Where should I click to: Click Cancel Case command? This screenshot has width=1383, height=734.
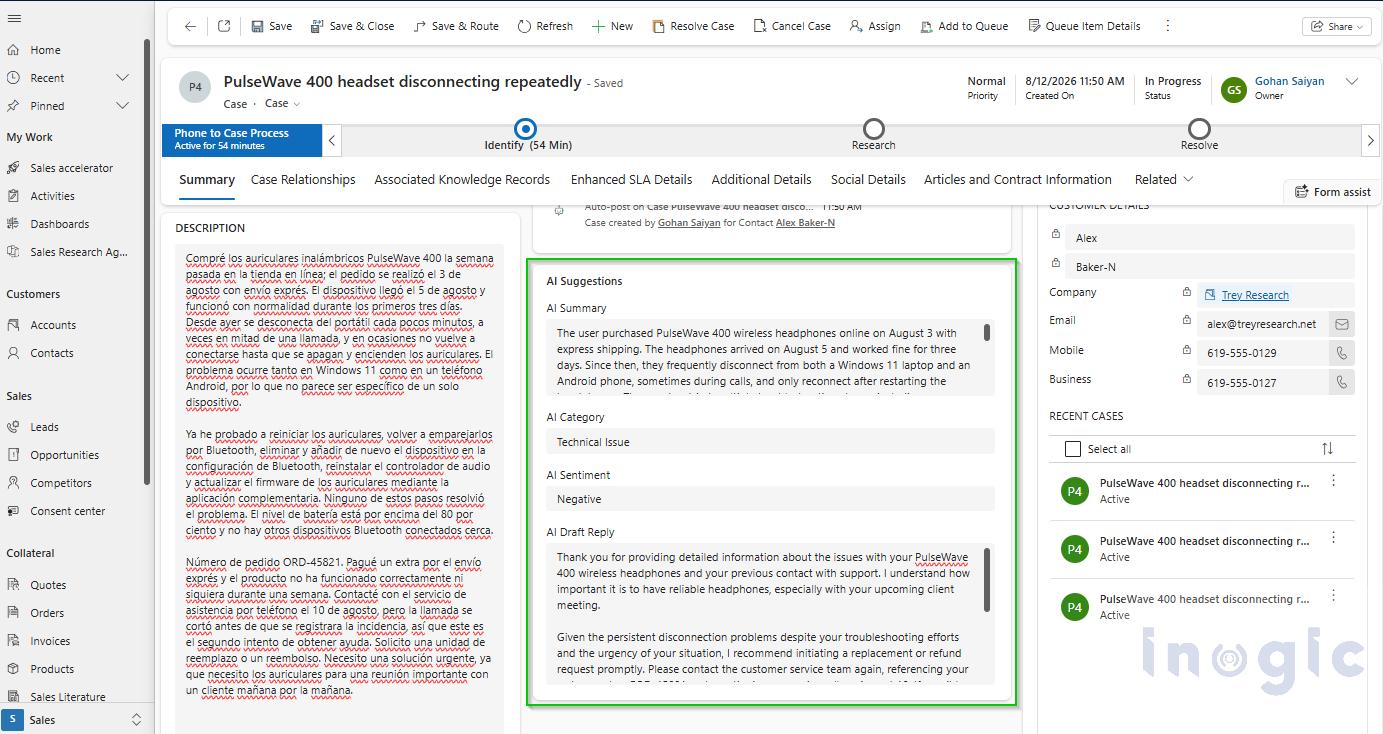coord(792,26)
